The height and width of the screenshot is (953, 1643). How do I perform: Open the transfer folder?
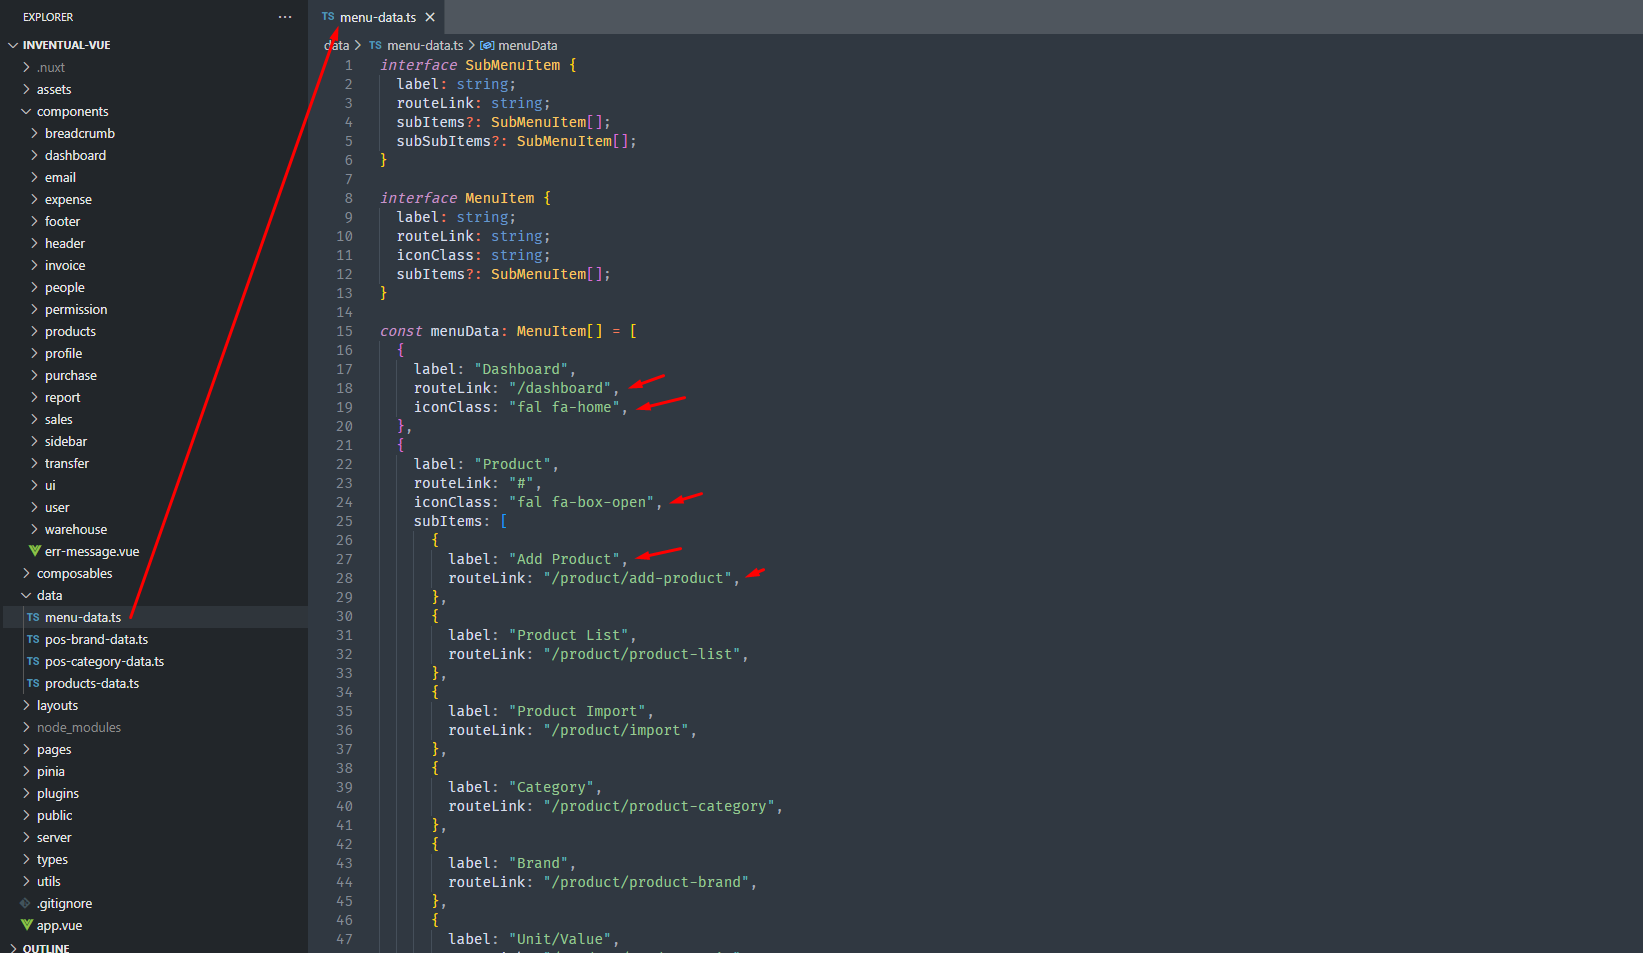click(x=67, y=463)
